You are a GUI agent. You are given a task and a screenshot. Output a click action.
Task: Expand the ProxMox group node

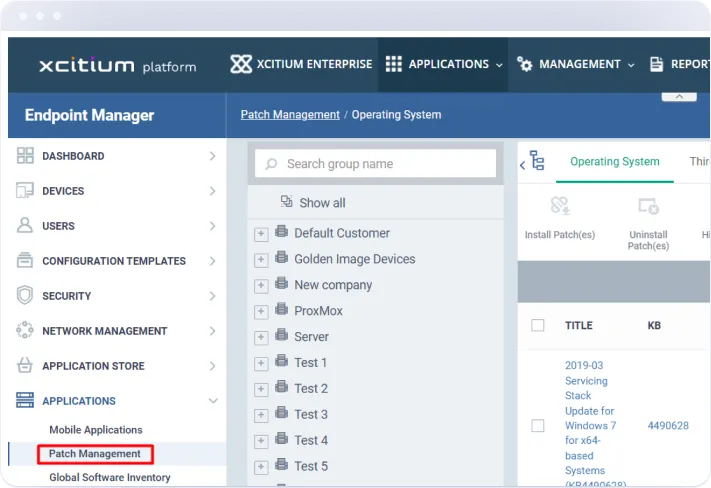pyautogui.click(x=261, y=312)
